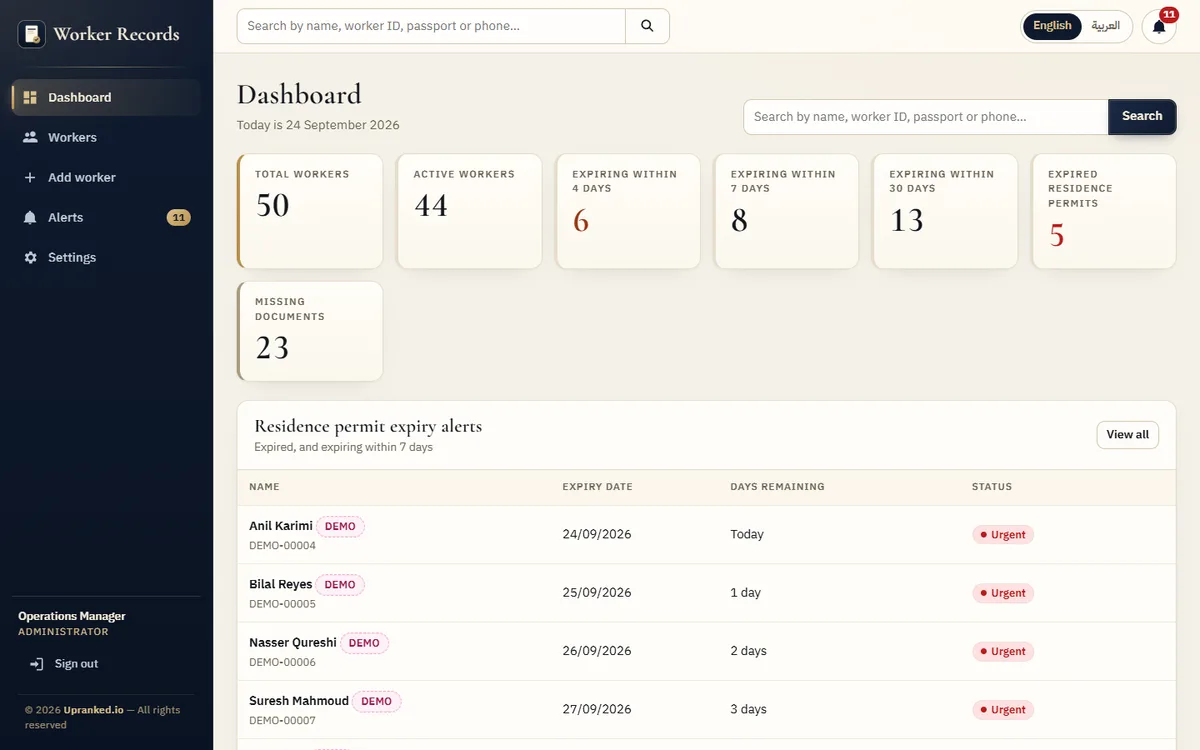
Task: Click the plus icon beside Add worker
Action: point(30,177)
